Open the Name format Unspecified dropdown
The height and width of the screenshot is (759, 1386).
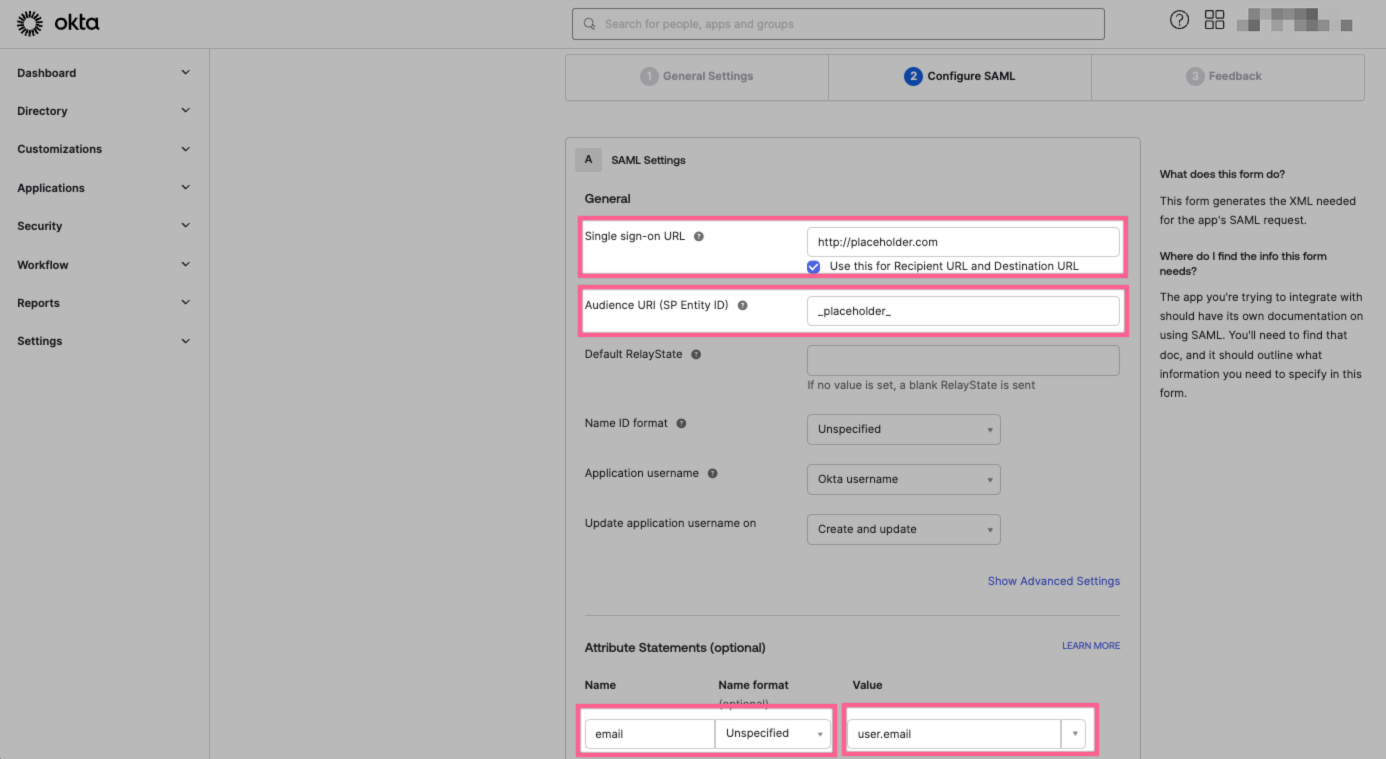(x=772, y=733)
